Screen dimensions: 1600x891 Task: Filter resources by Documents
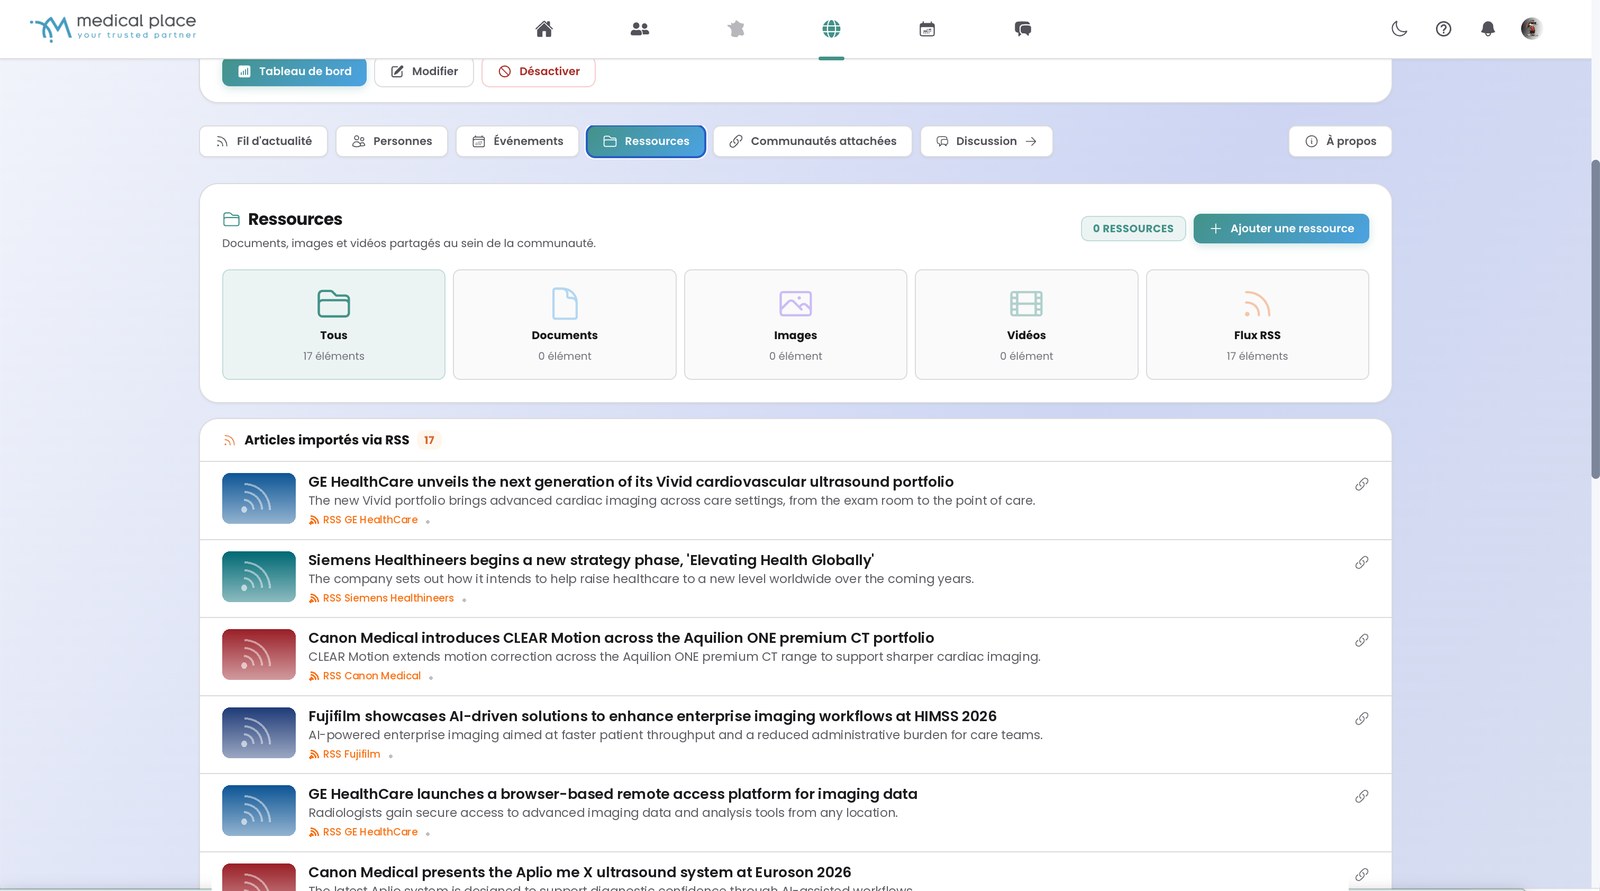click(565, 324)
